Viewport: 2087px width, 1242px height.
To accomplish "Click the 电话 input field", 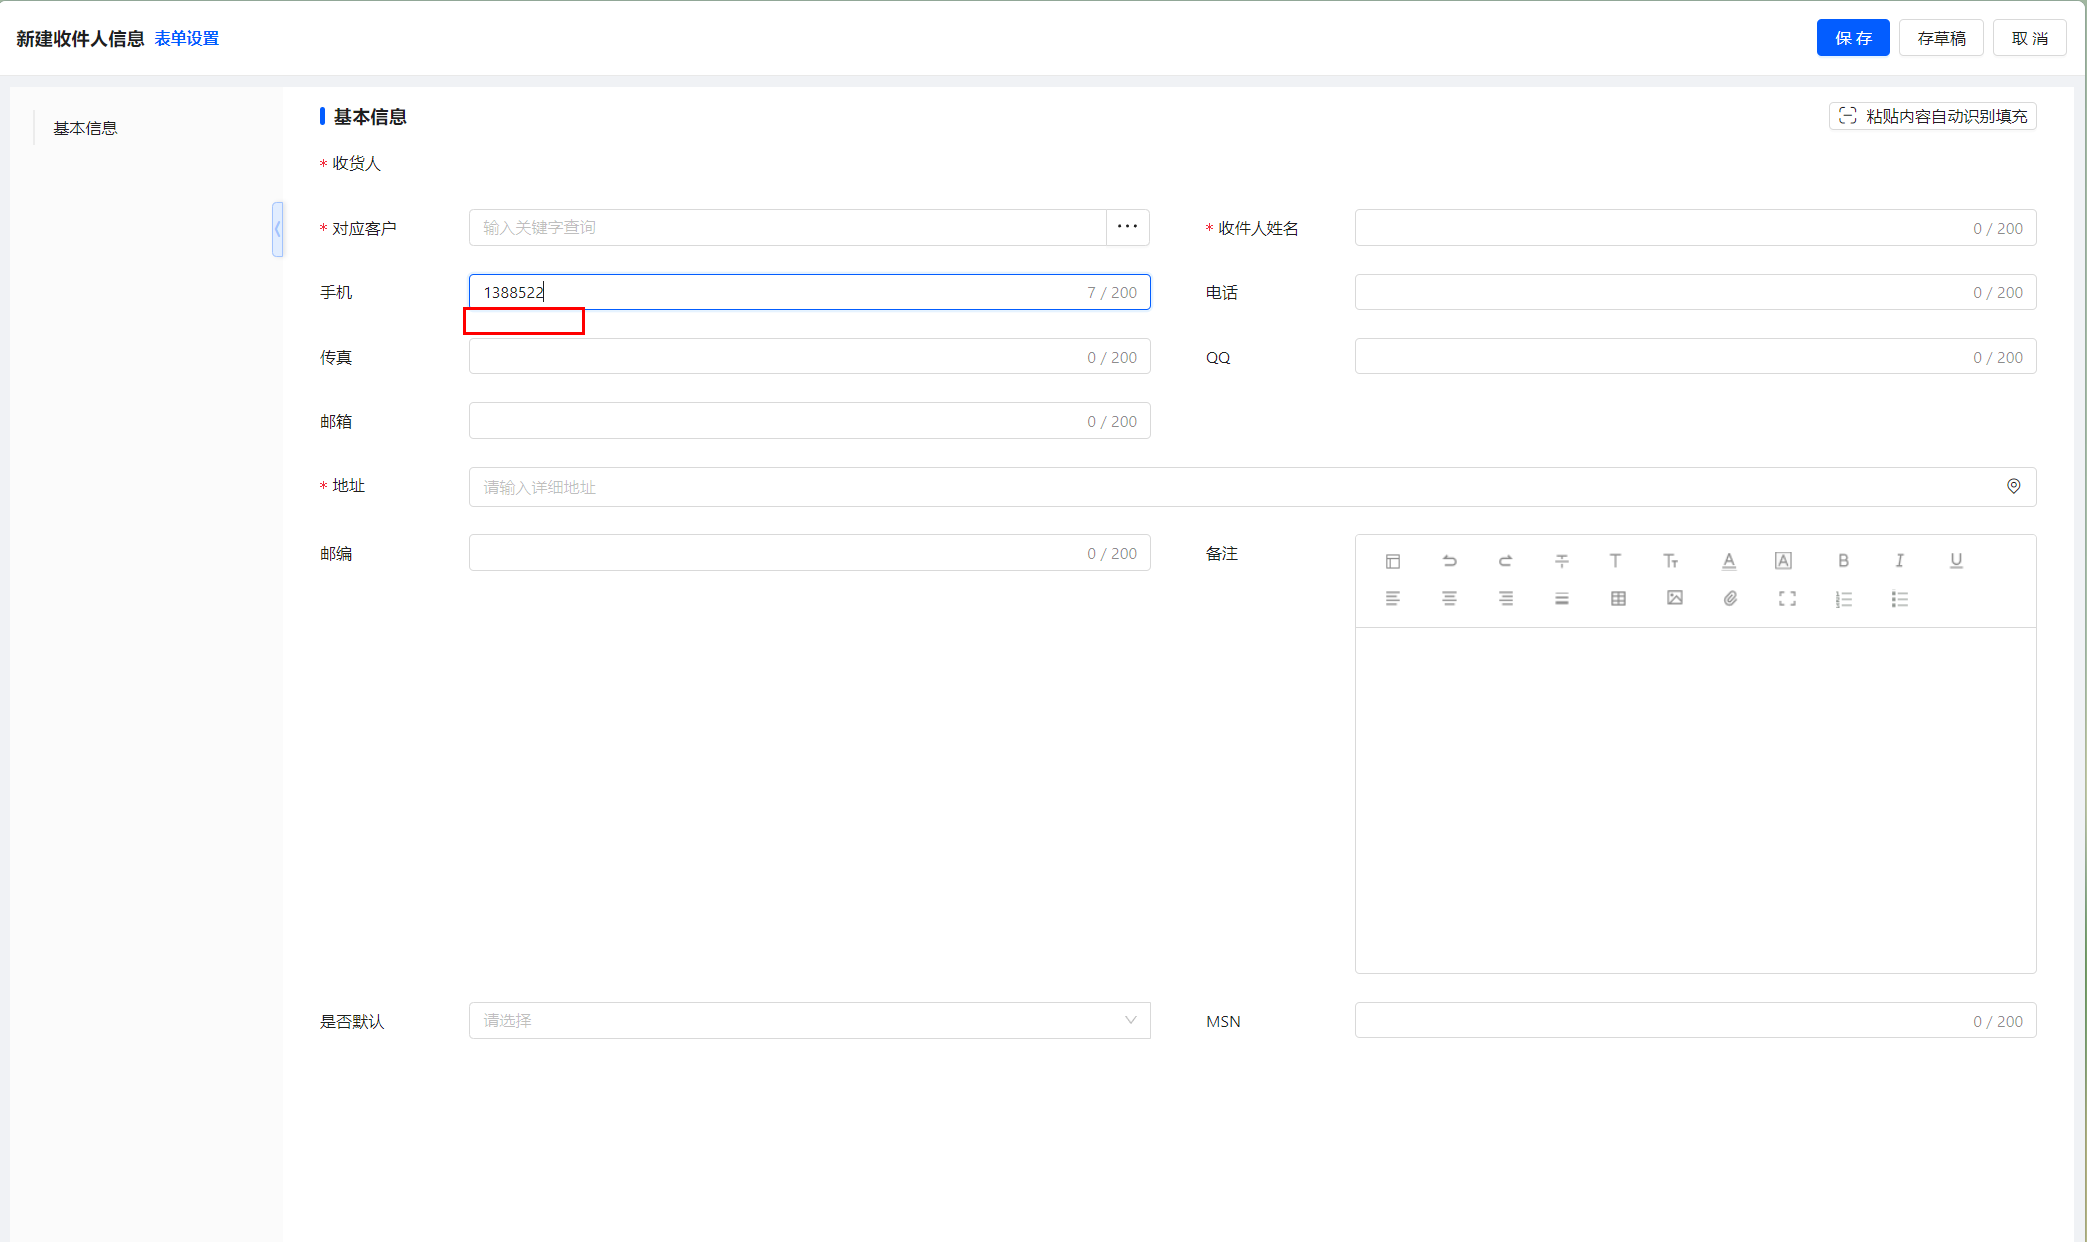I will coord(1696,292).
